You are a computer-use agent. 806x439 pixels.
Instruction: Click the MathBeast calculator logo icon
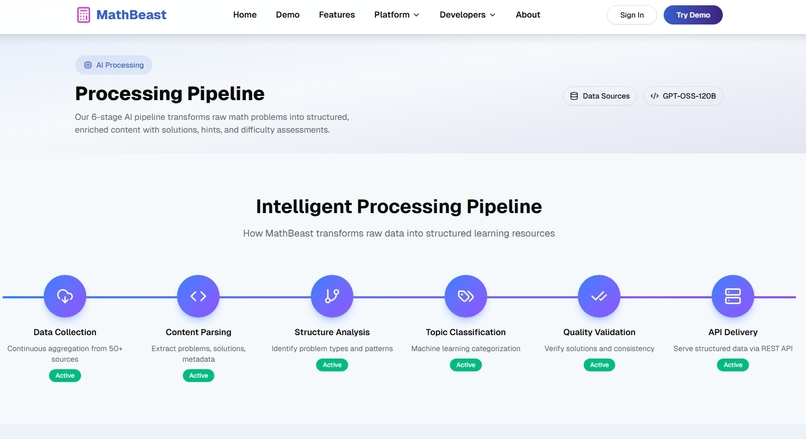pos(83,15)
